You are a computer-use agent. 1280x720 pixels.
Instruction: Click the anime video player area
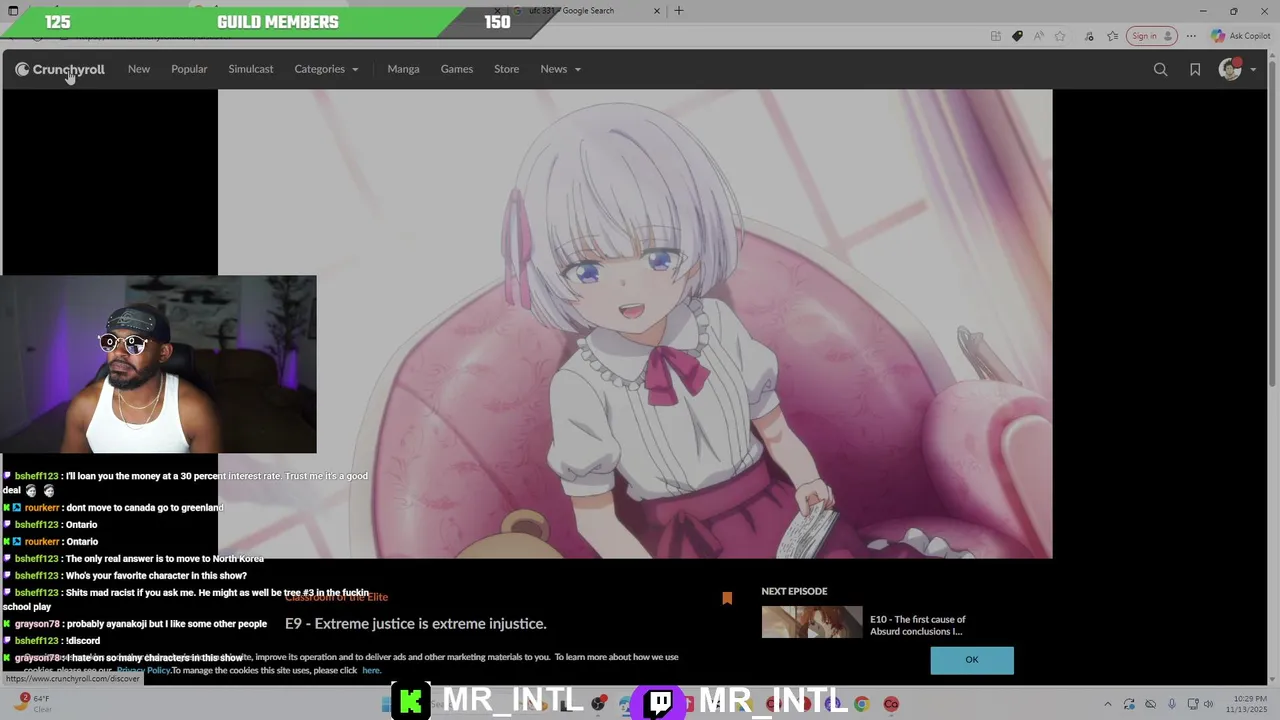point(635,324)
